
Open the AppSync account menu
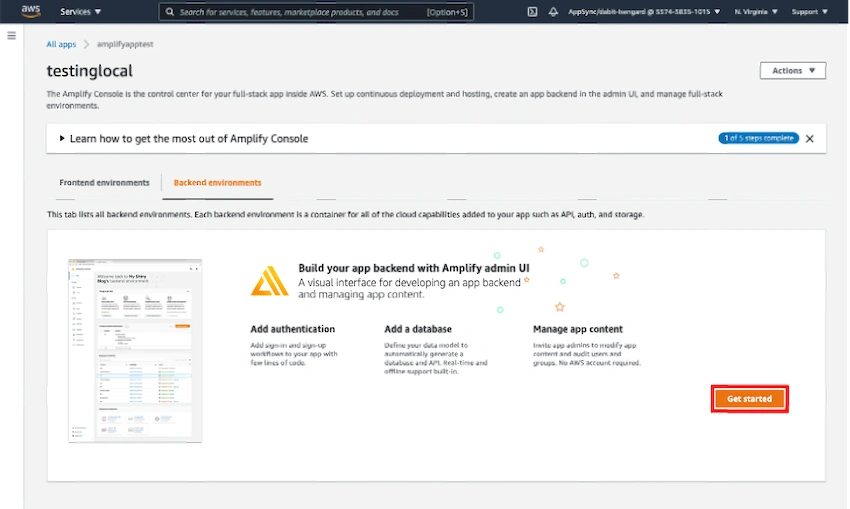(644, 11)
